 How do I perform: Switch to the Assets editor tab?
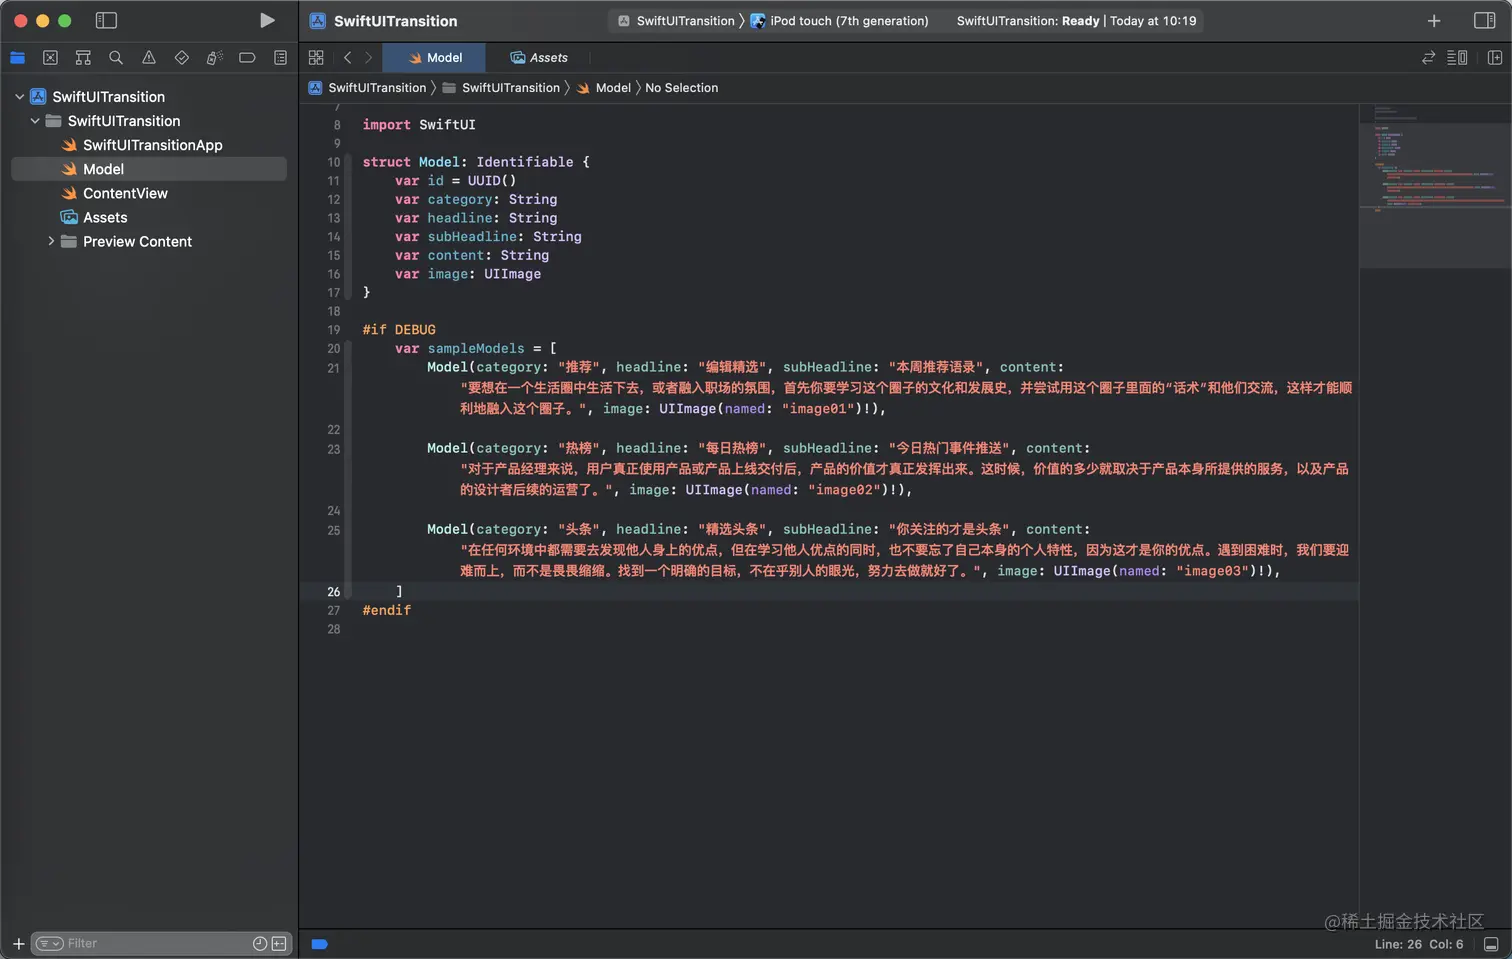click(538, 57)
